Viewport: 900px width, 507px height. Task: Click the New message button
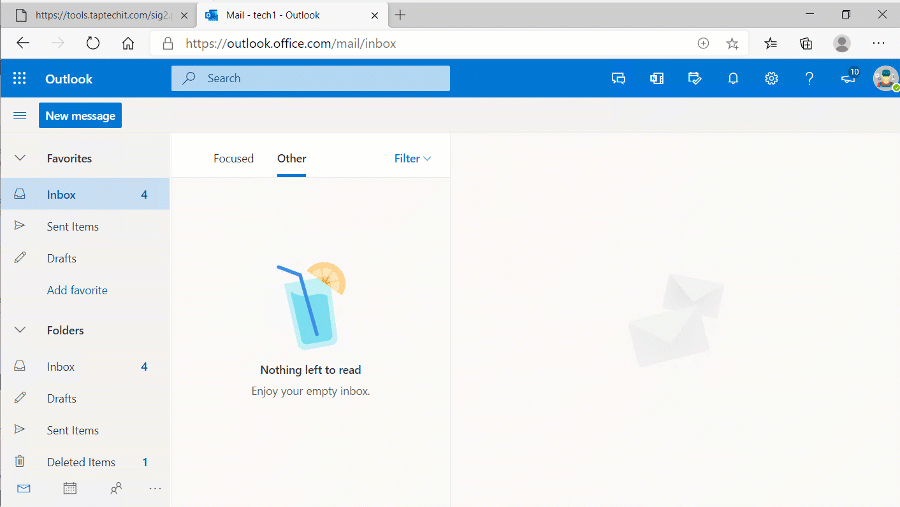click(x=80, y=116)
